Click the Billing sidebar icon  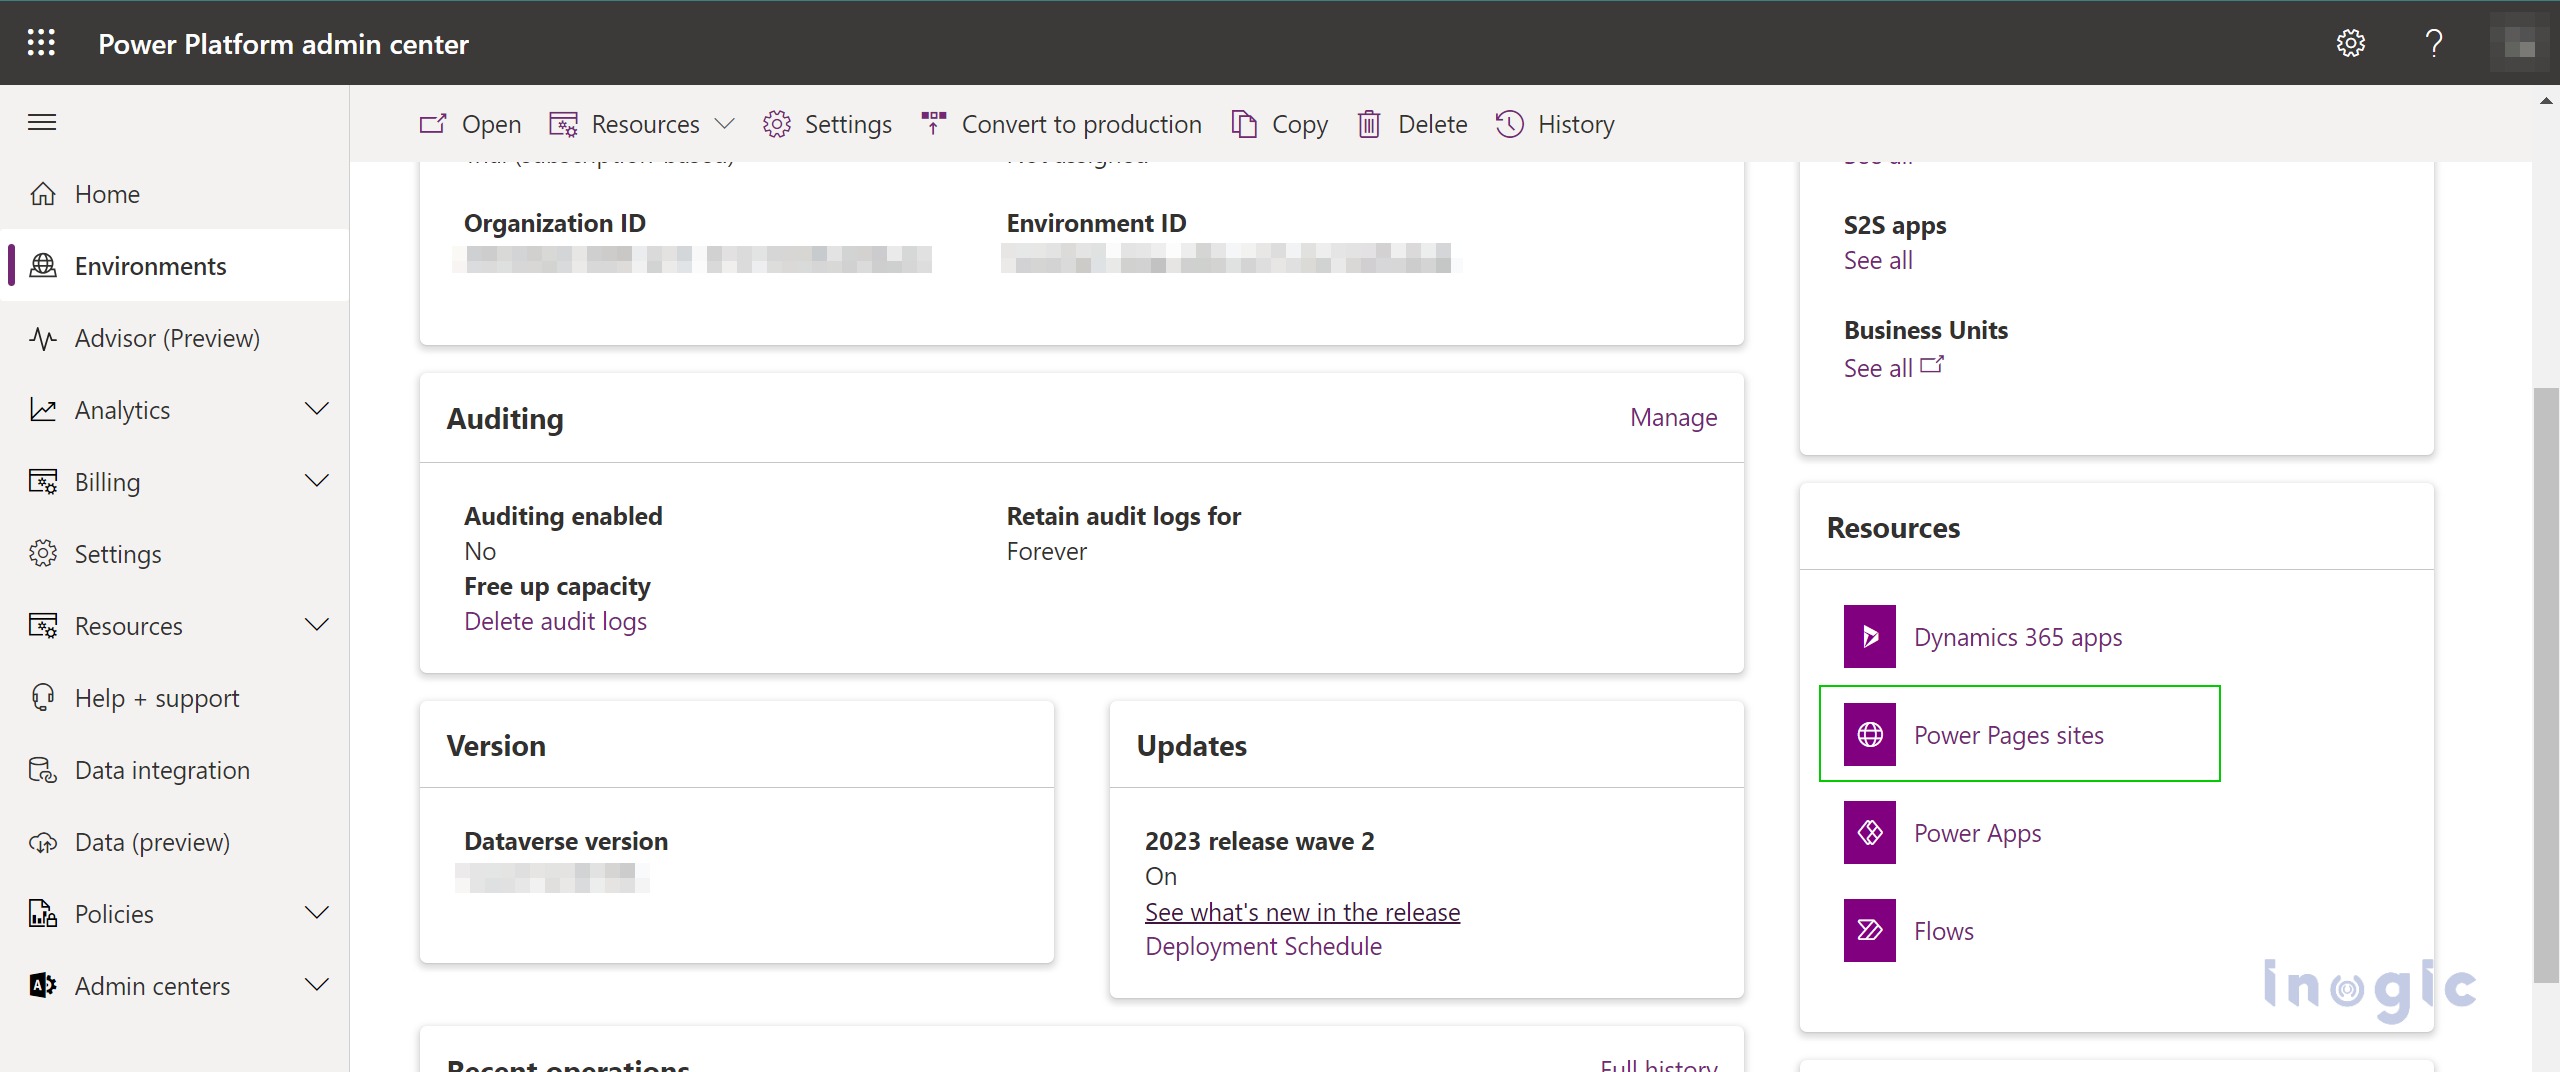coord(43,481)
